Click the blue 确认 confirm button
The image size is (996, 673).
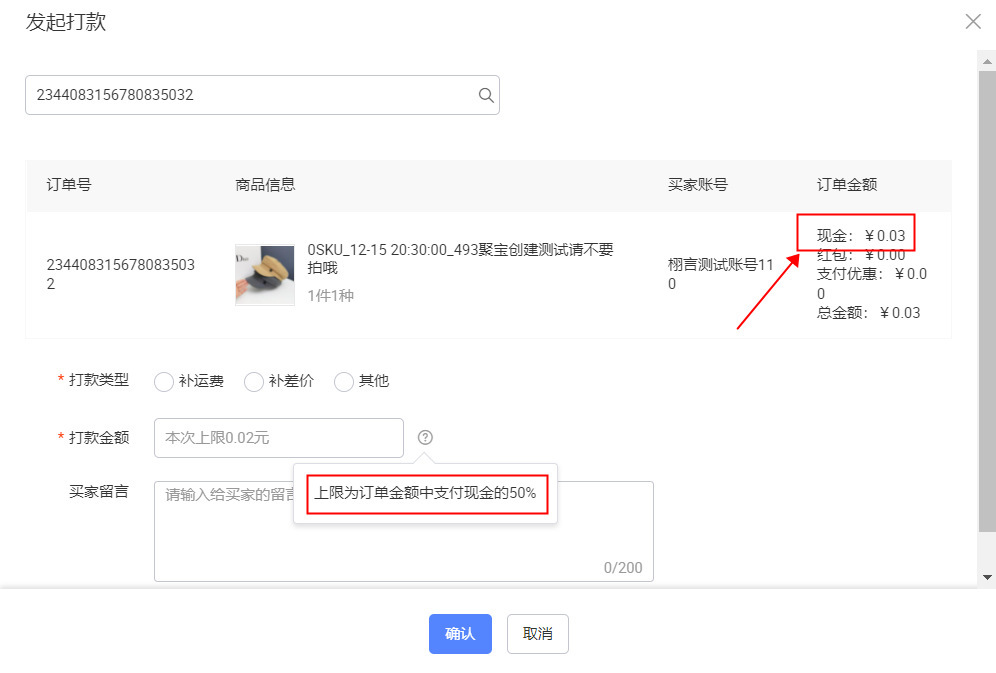[460, 633]
